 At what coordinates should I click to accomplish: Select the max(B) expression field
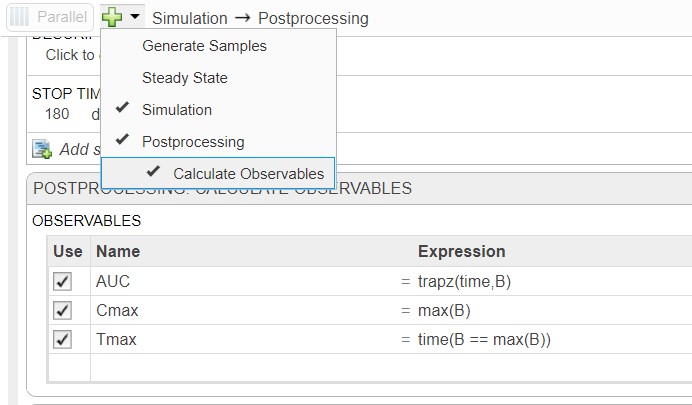click(444, 310)
